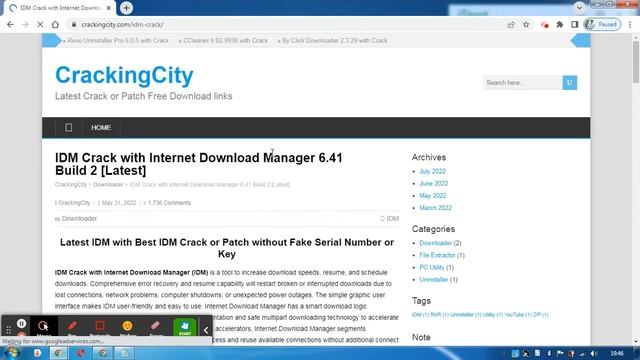Collapse the recorder toolbar with chevron
Screen dimensions: 640x360
pyautogui.click(x=206, y=330)
